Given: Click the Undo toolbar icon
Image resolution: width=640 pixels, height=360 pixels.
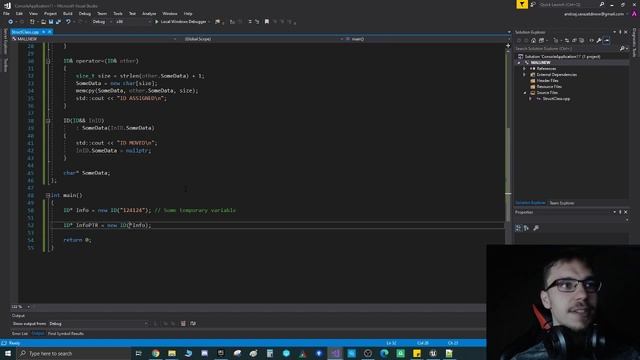Looking at the screenshot, I should (68, 22).
